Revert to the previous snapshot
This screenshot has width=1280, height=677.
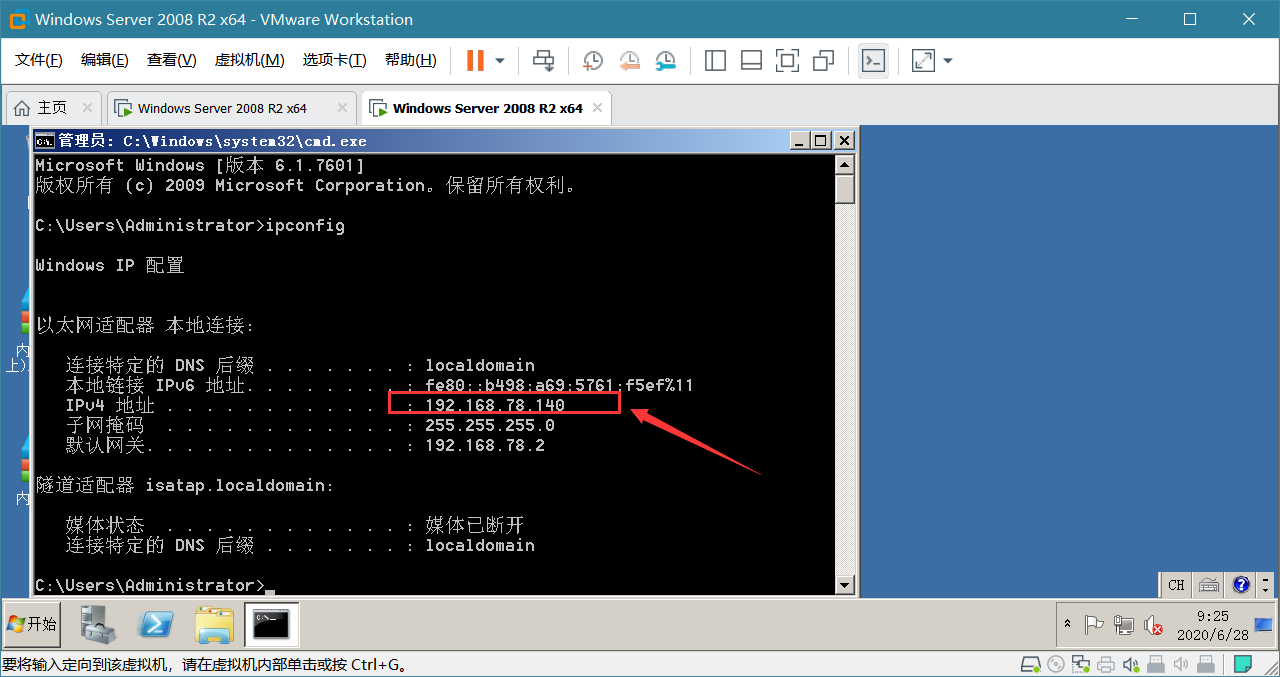(629, 61)
